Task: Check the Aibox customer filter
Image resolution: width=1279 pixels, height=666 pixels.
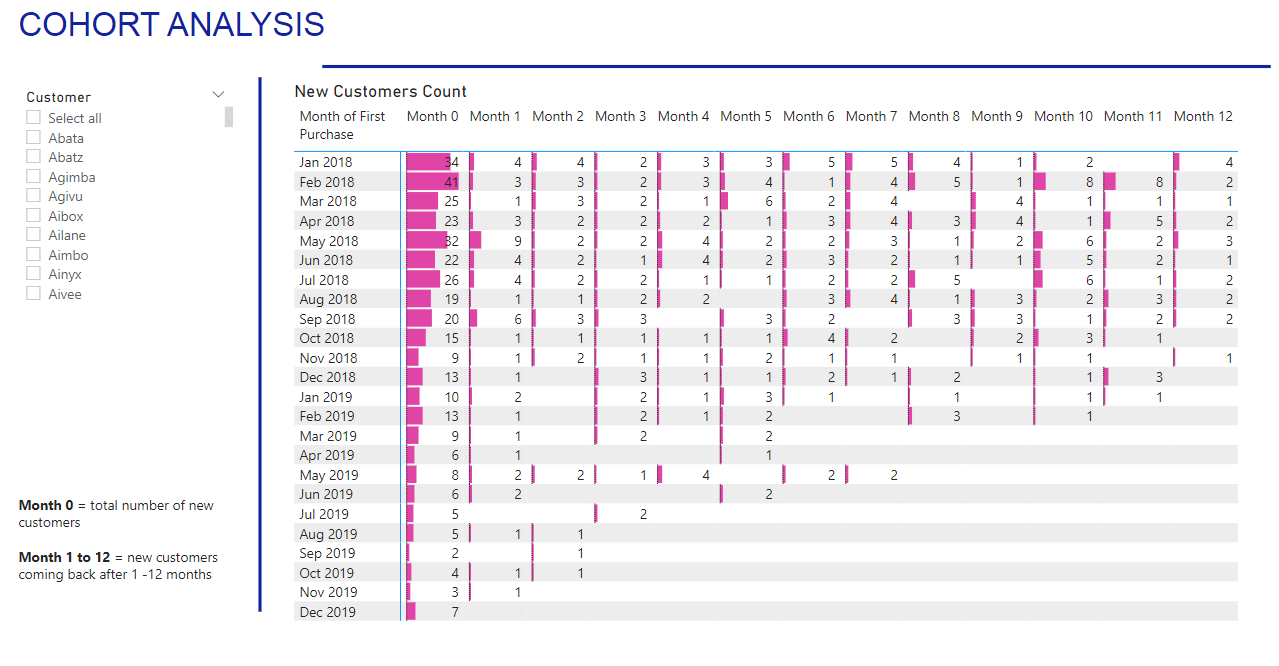Action: tap(34, 216)
